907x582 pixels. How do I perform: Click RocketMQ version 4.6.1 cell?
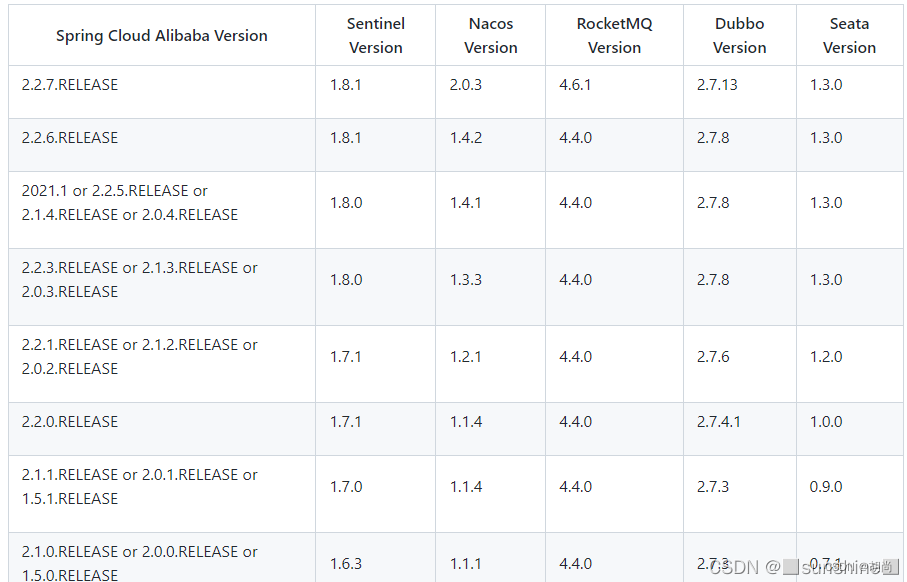point(575,85)
